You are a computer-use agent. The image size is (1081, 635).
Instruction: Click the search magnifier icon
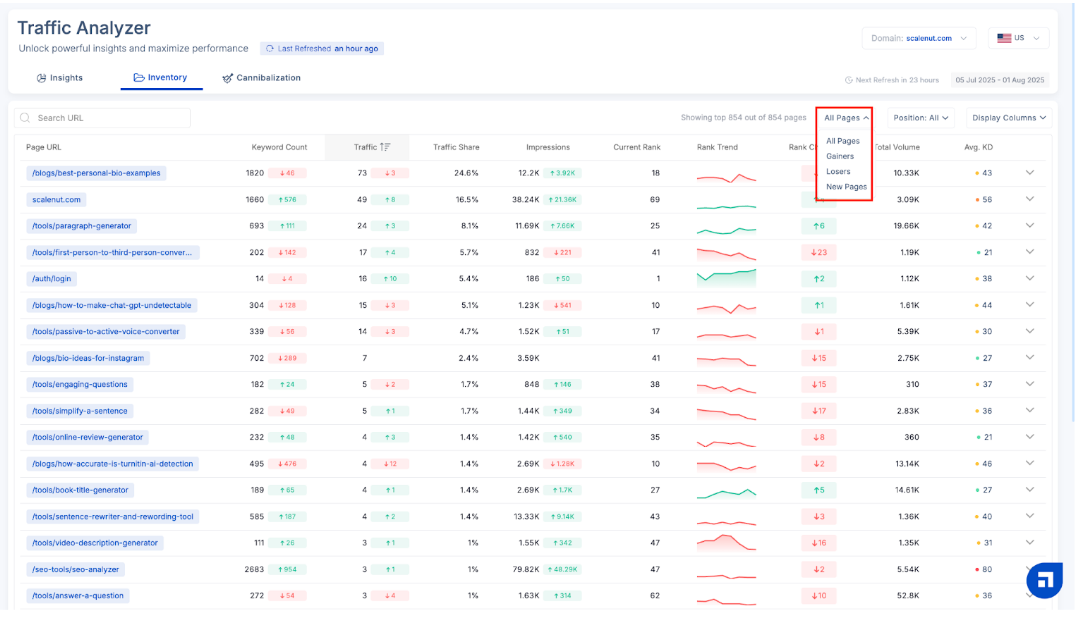tap(26, 118)
